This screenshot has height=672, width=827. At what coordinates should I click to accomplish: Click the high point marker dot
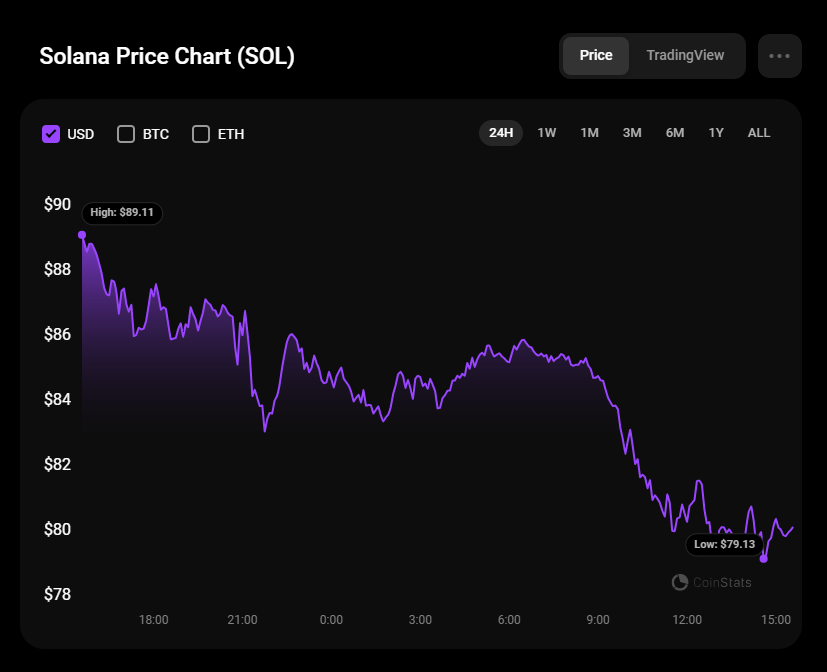(x=82, y=235)
